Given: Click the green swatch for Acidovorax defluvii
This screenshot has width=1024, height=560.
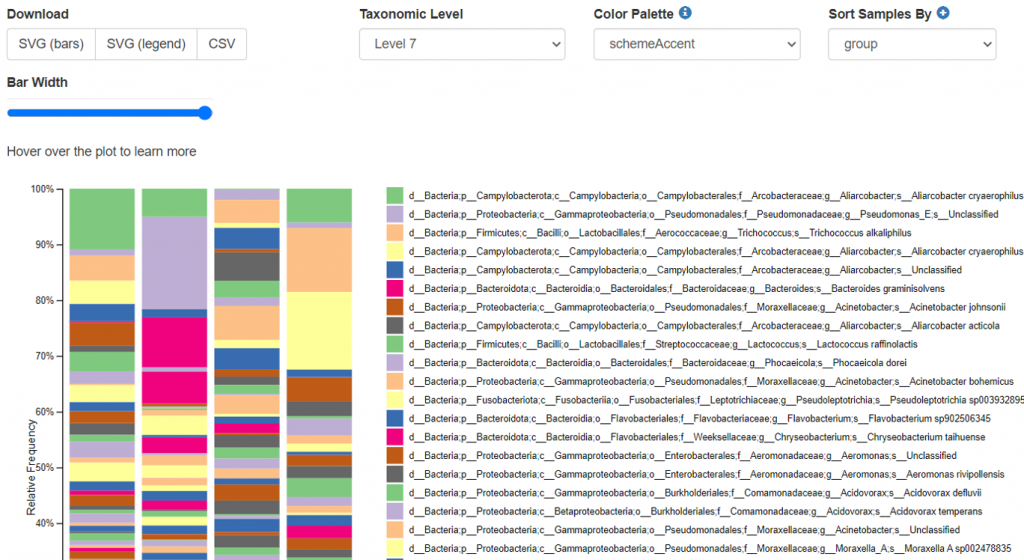Looking at the screenshot, I should 394,493.
